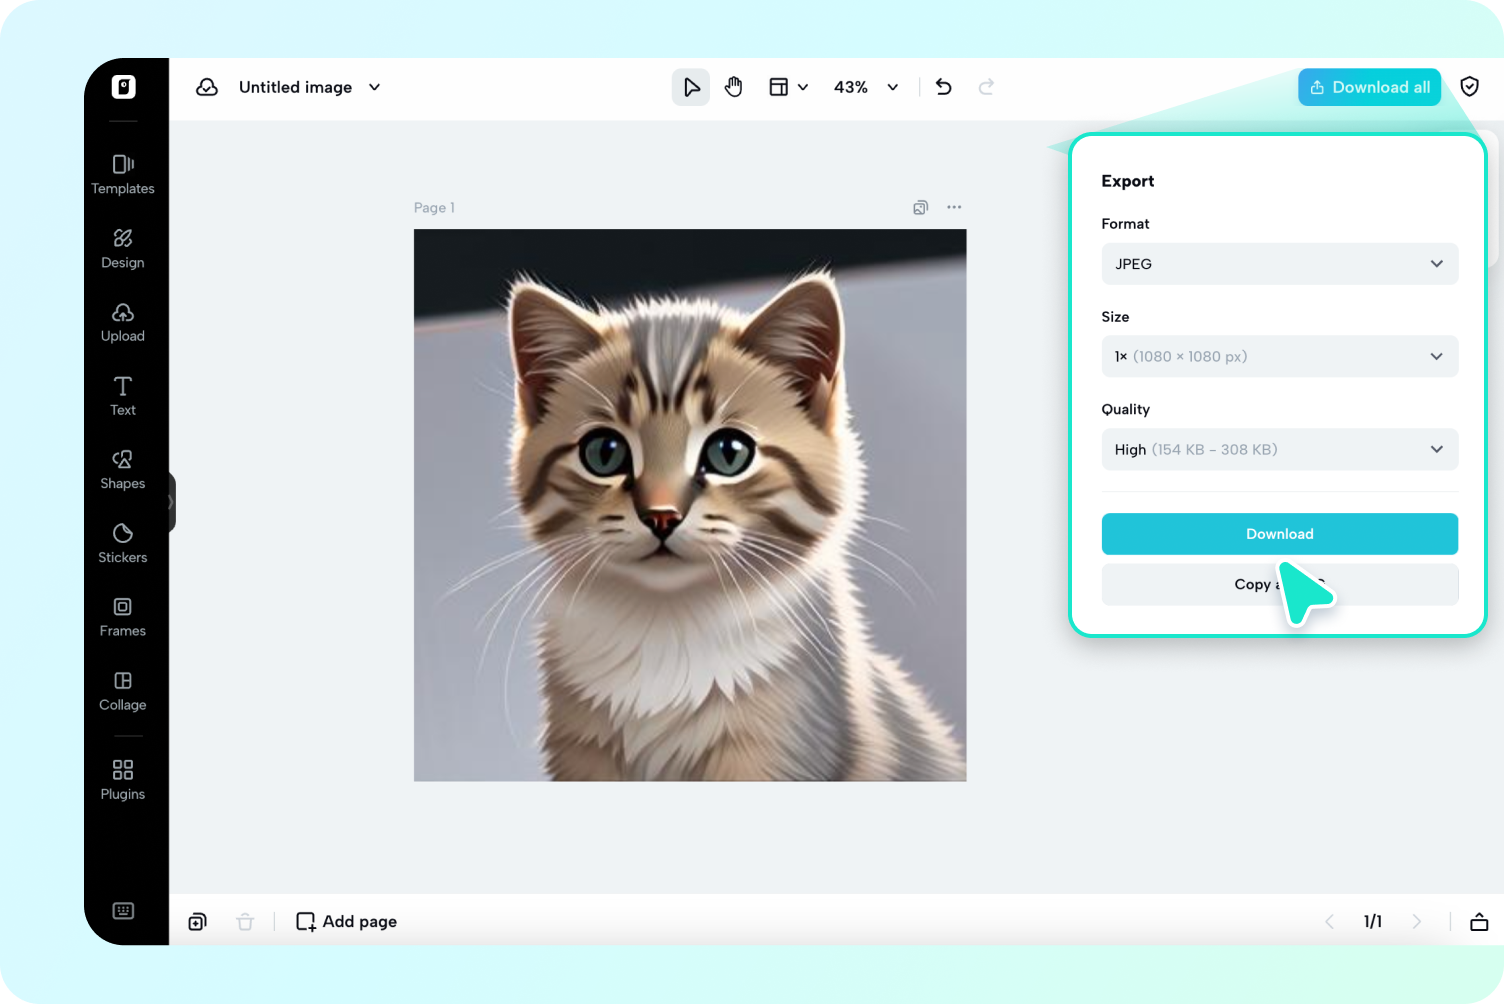Screen dimensions: 1504x1004
Task: Select the pointer select tool
Action: 691,87
